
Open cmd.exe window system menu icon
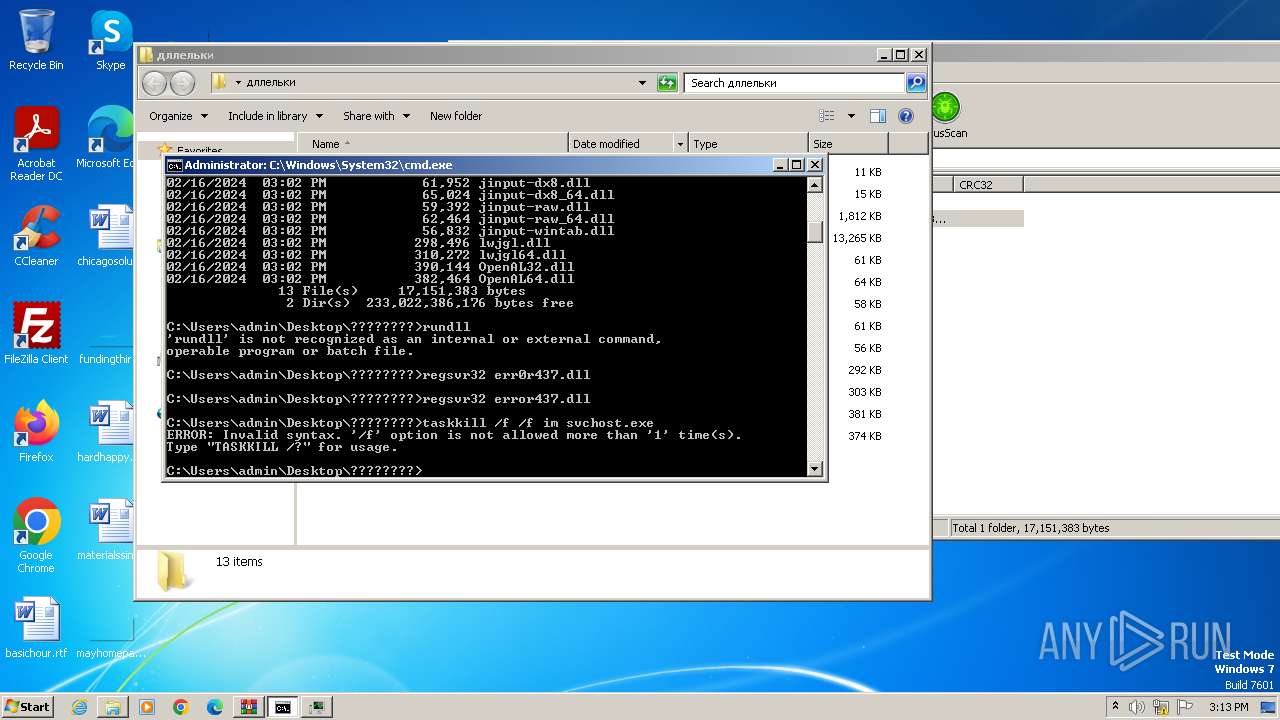pyautogui.click(x=174, y=165)
